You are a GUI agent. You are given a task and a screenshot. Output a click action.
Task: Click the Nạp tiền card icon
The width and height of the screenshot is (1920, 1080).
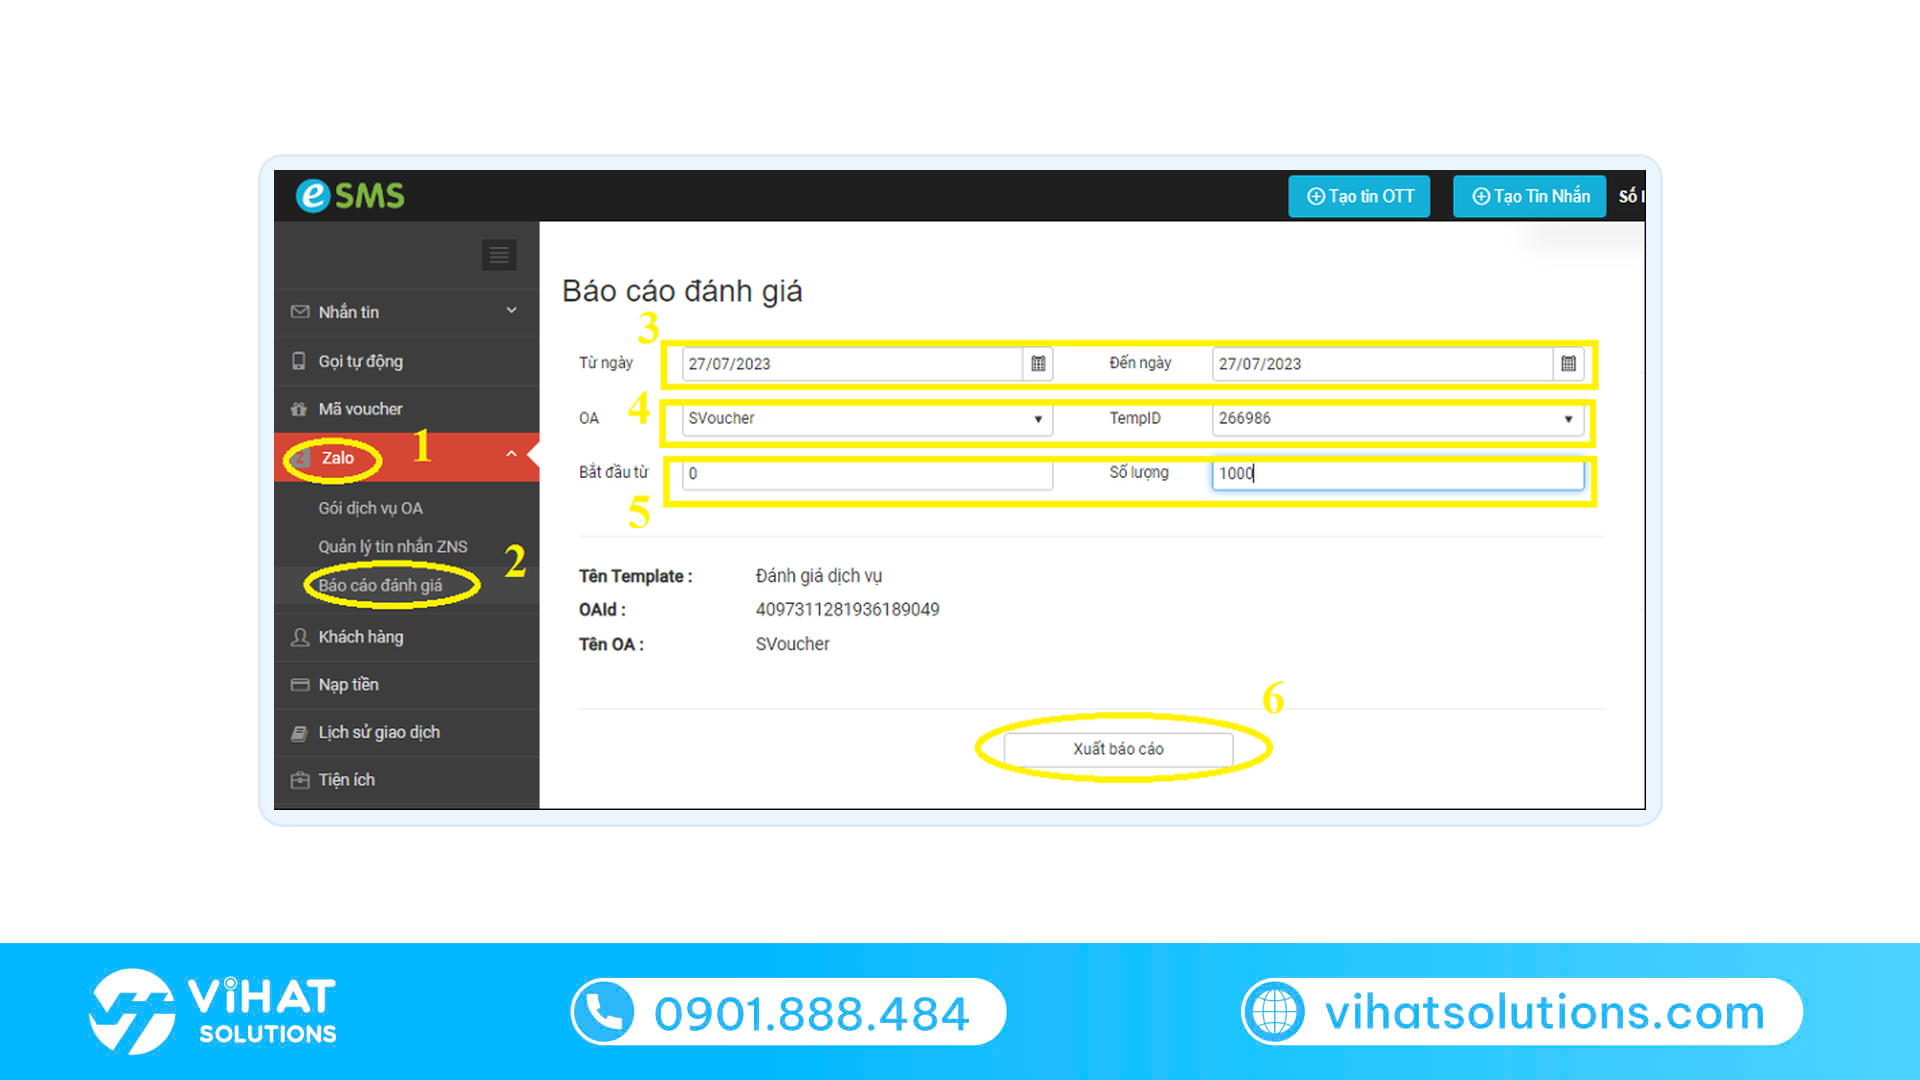pos(299,685)
